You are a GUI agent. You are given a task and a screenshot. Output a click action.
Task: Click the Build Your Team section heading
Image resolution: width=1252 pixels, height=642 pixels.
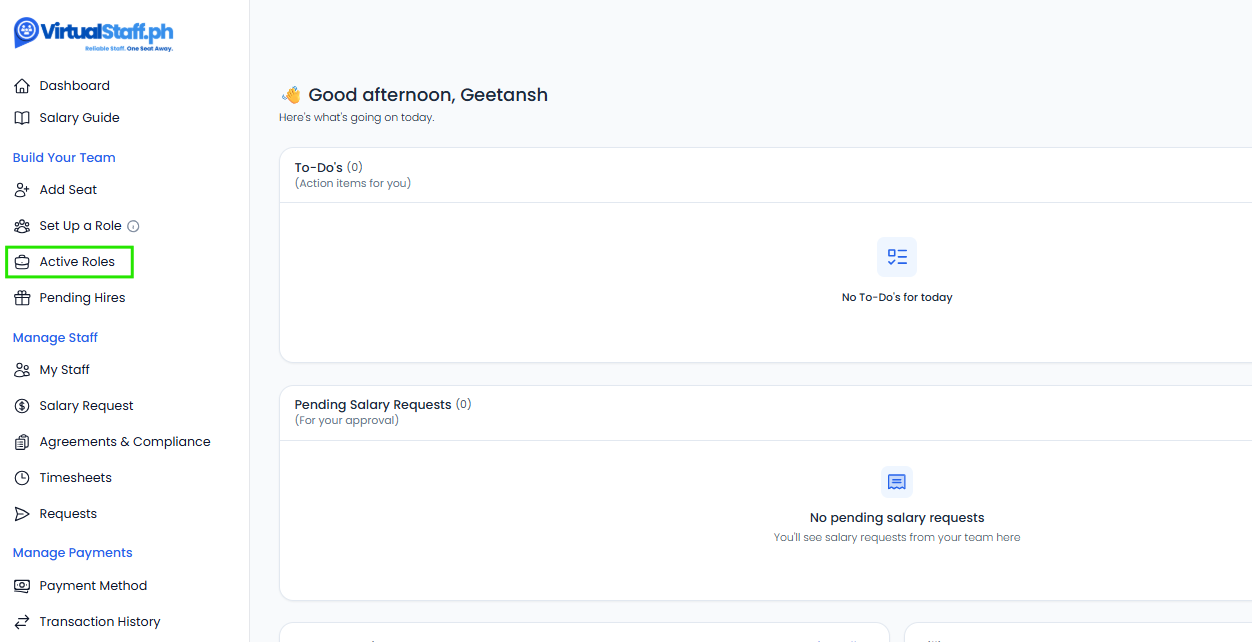point(64,158)
